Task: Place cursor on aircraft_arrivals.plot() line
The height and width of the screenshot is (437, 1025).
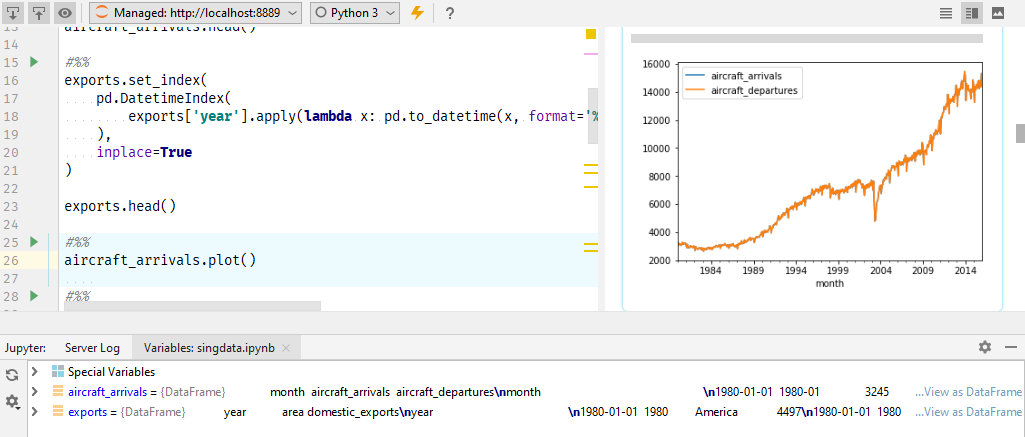Action: click(160, 260)
